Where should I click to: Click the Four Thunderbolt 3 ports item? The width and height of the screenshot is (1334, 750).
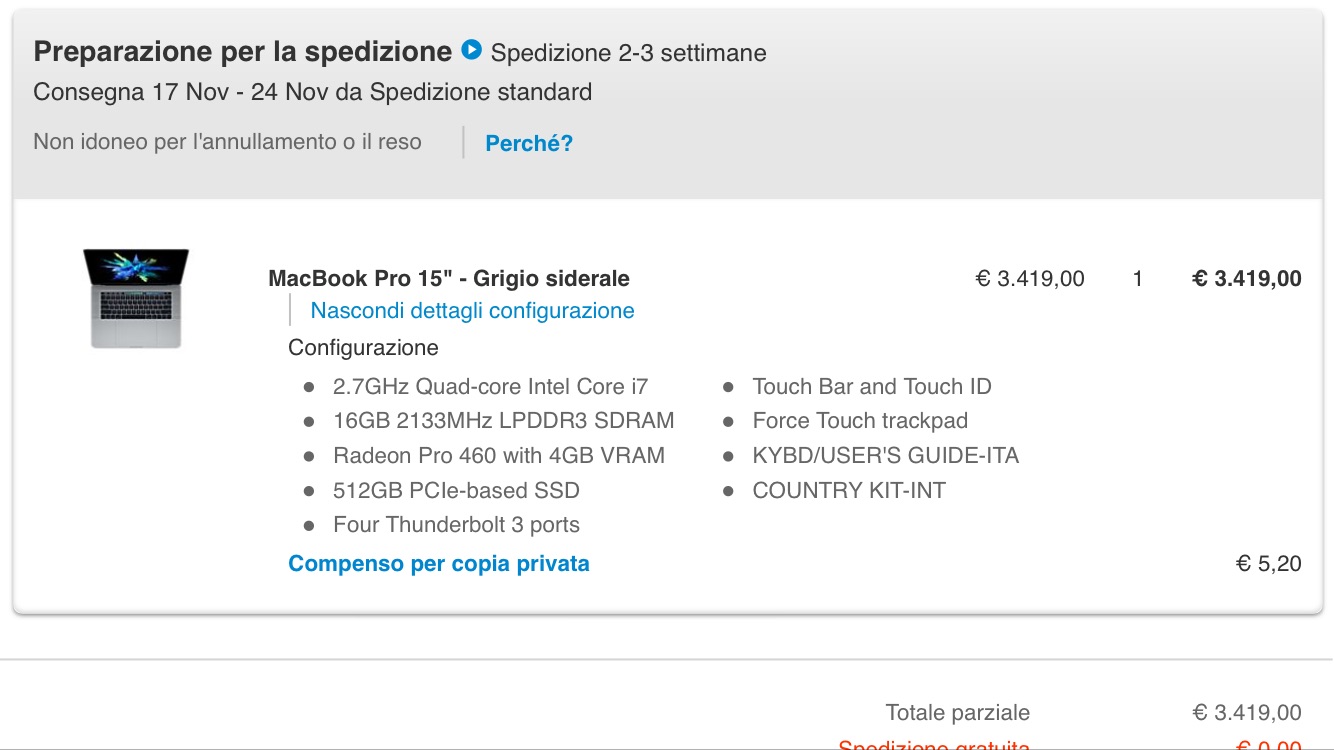[456, 525]
